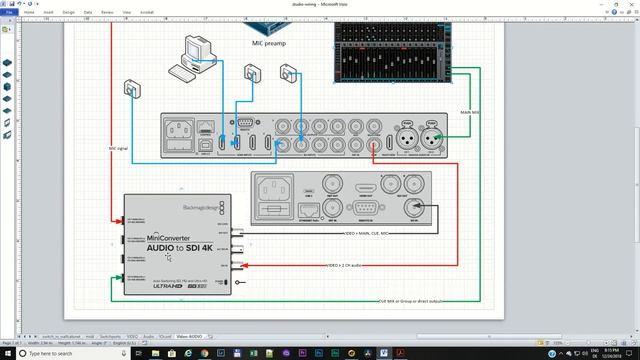Select the third cube-shaped stencil in the sidebar

point(7,87)
